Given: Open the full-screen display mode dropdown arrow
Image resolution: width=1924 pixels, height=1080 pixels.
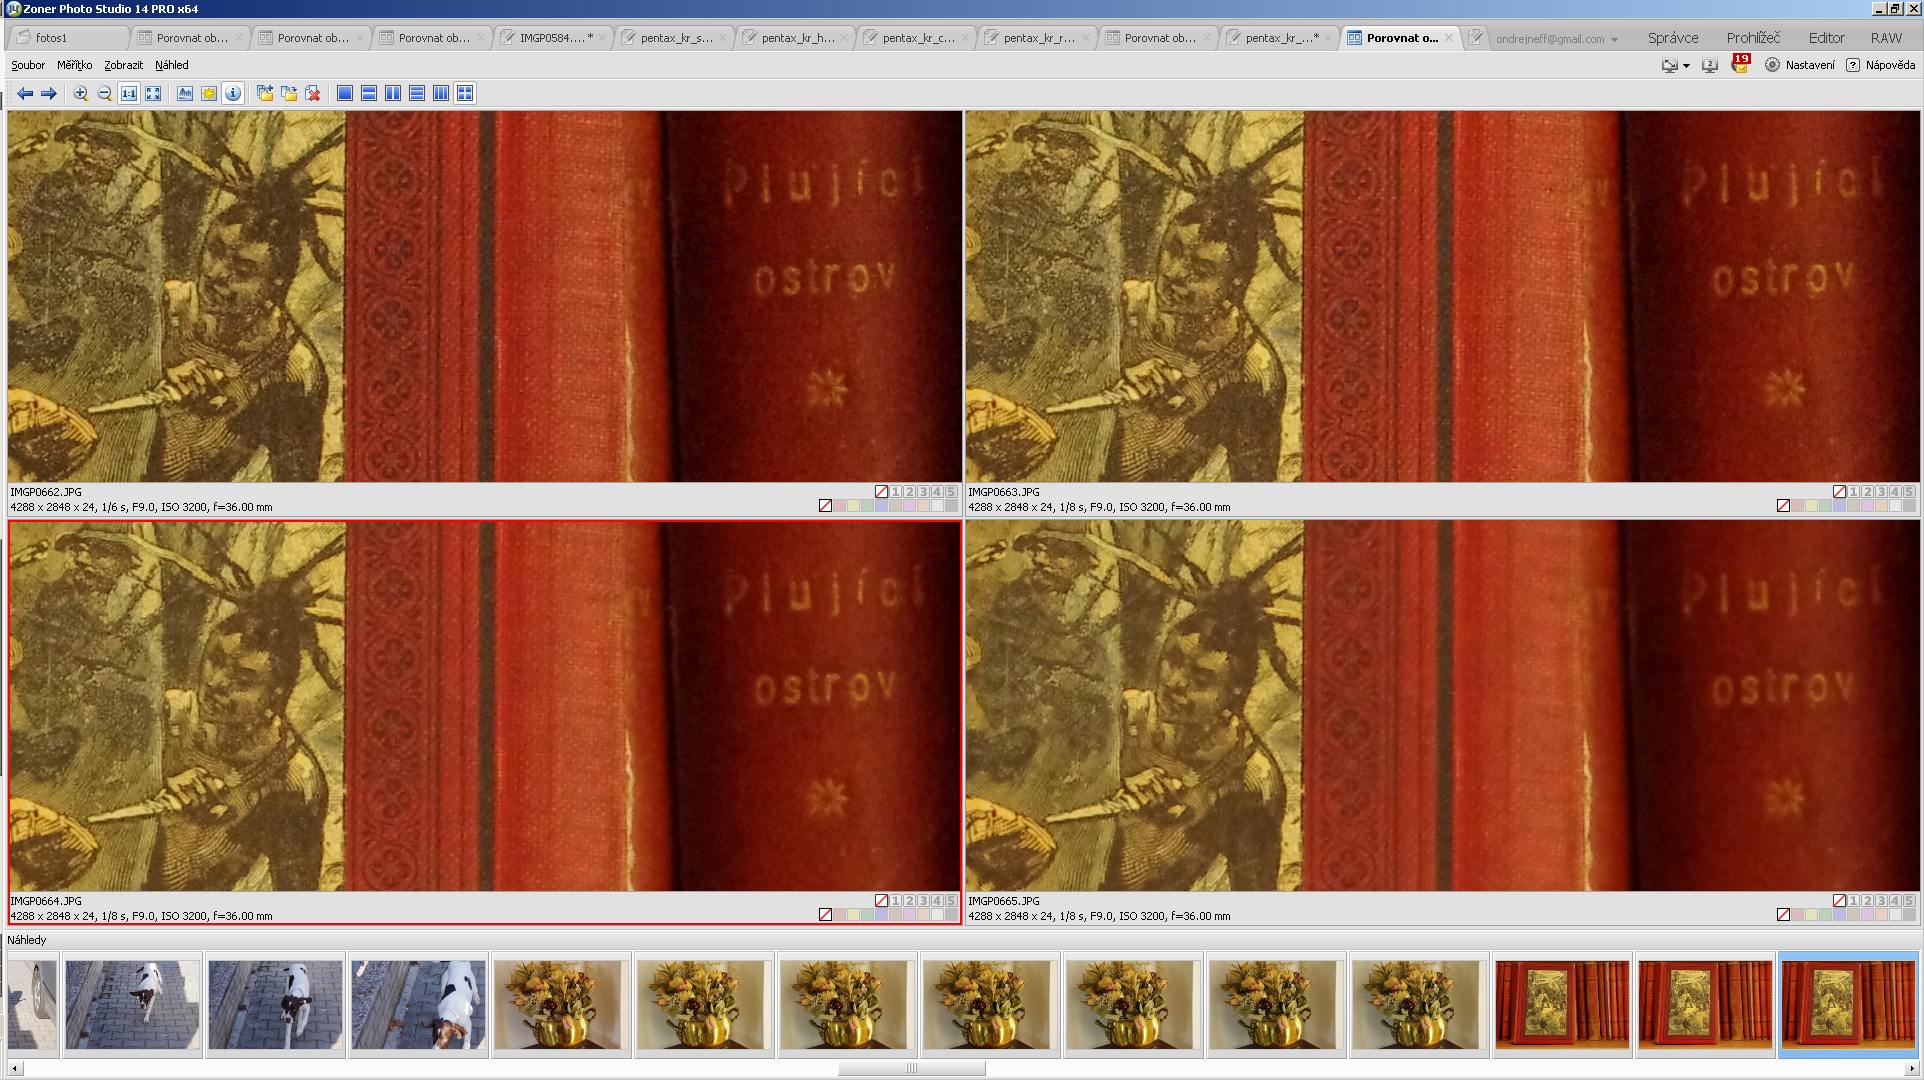Looking at the screenshot, I should point(1686,66).
